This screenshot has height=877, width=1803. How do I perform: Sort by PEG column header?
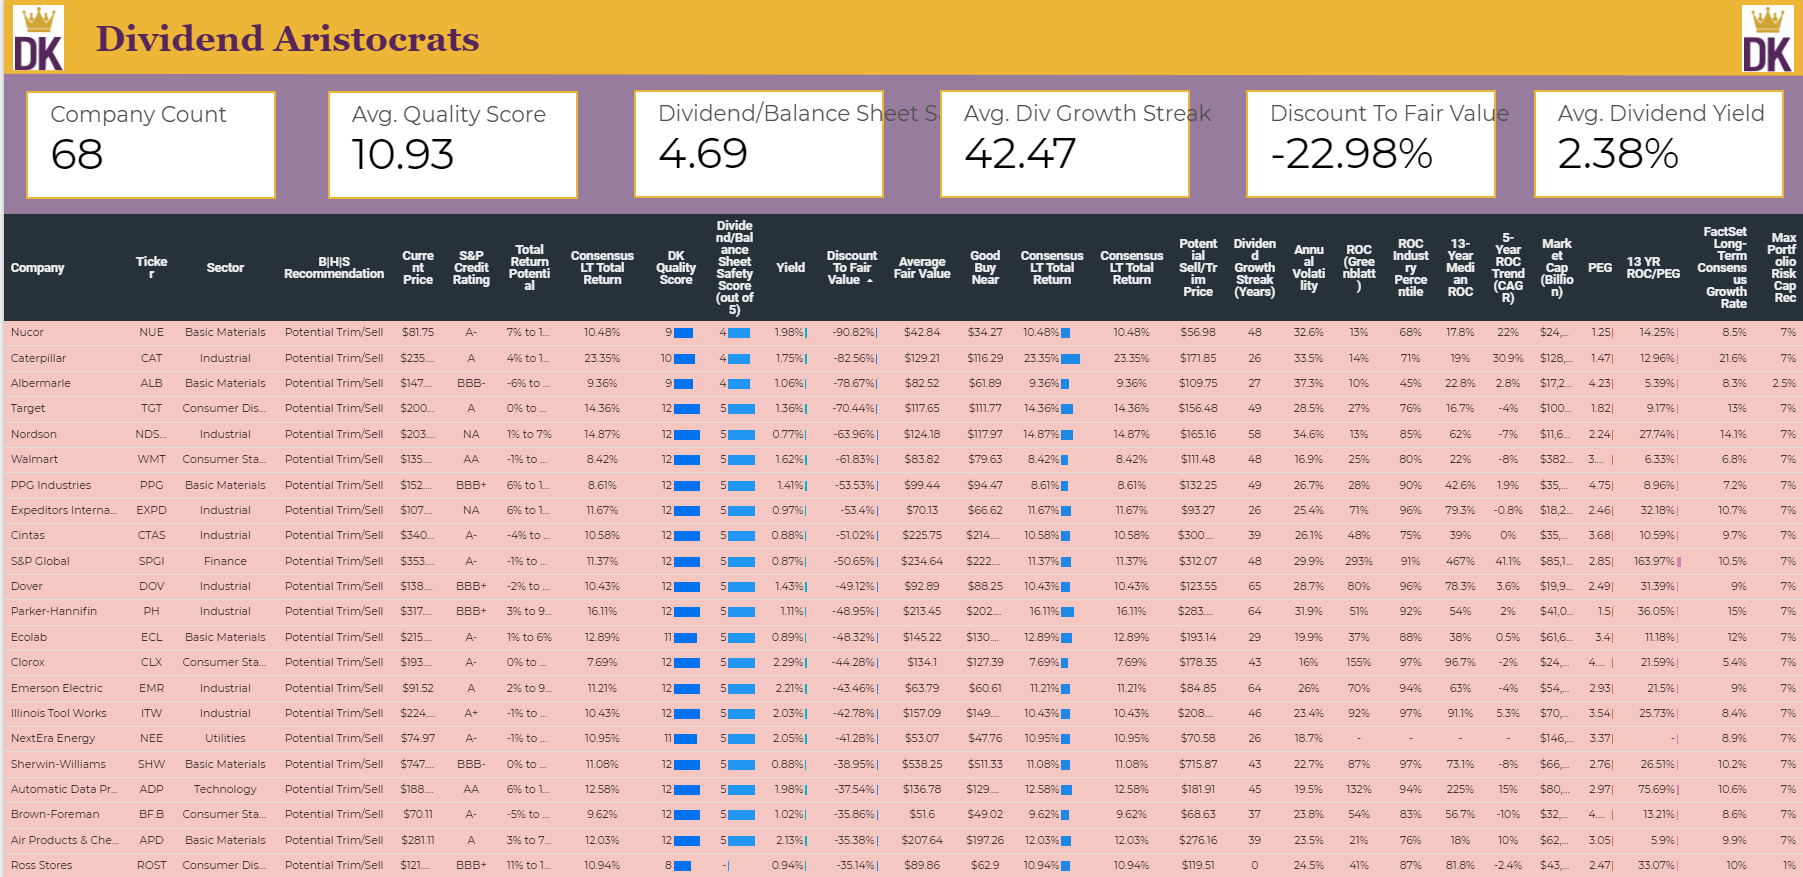1600,268
